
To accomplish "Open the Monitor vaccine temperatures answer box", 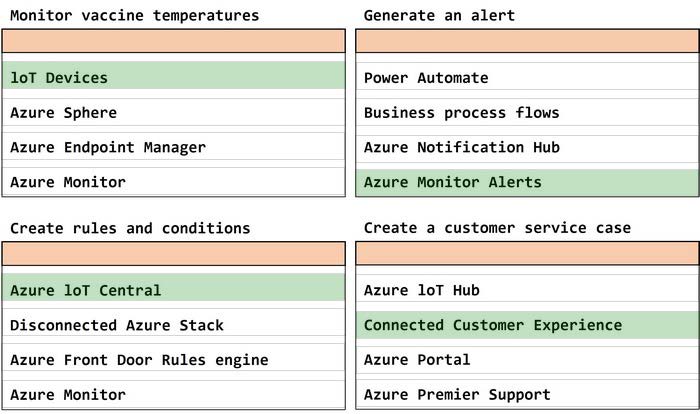I will [173, 41].
